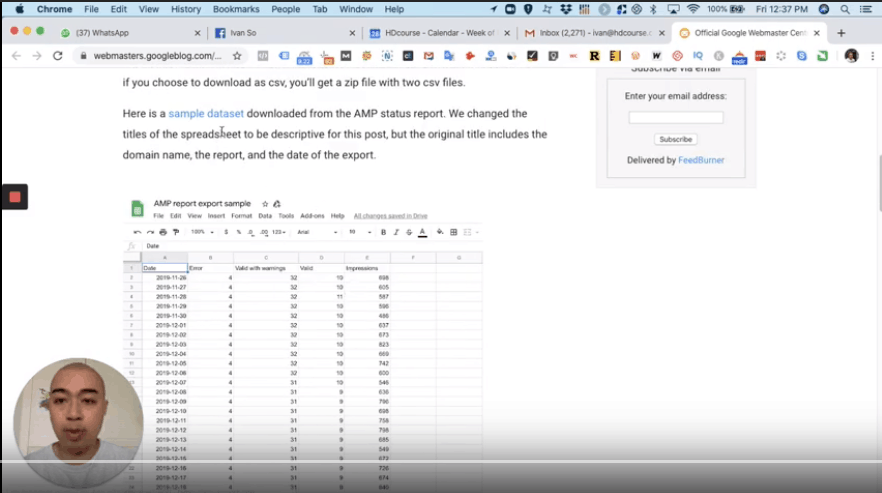This screenshot has width=882, height=493.
Task: Click the print icon in Sheets toolbar
Action: (163, 232)
